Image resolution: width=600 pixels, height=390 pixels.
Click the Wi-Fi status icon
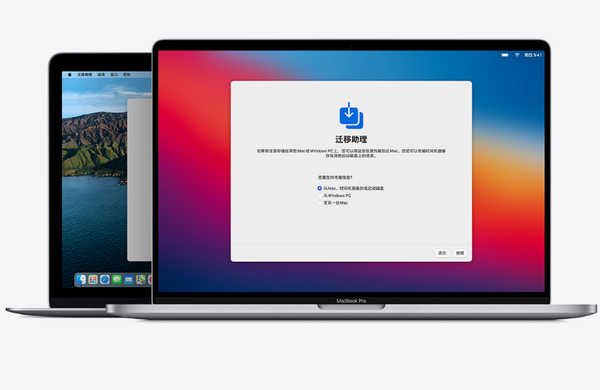pos(517,55)
